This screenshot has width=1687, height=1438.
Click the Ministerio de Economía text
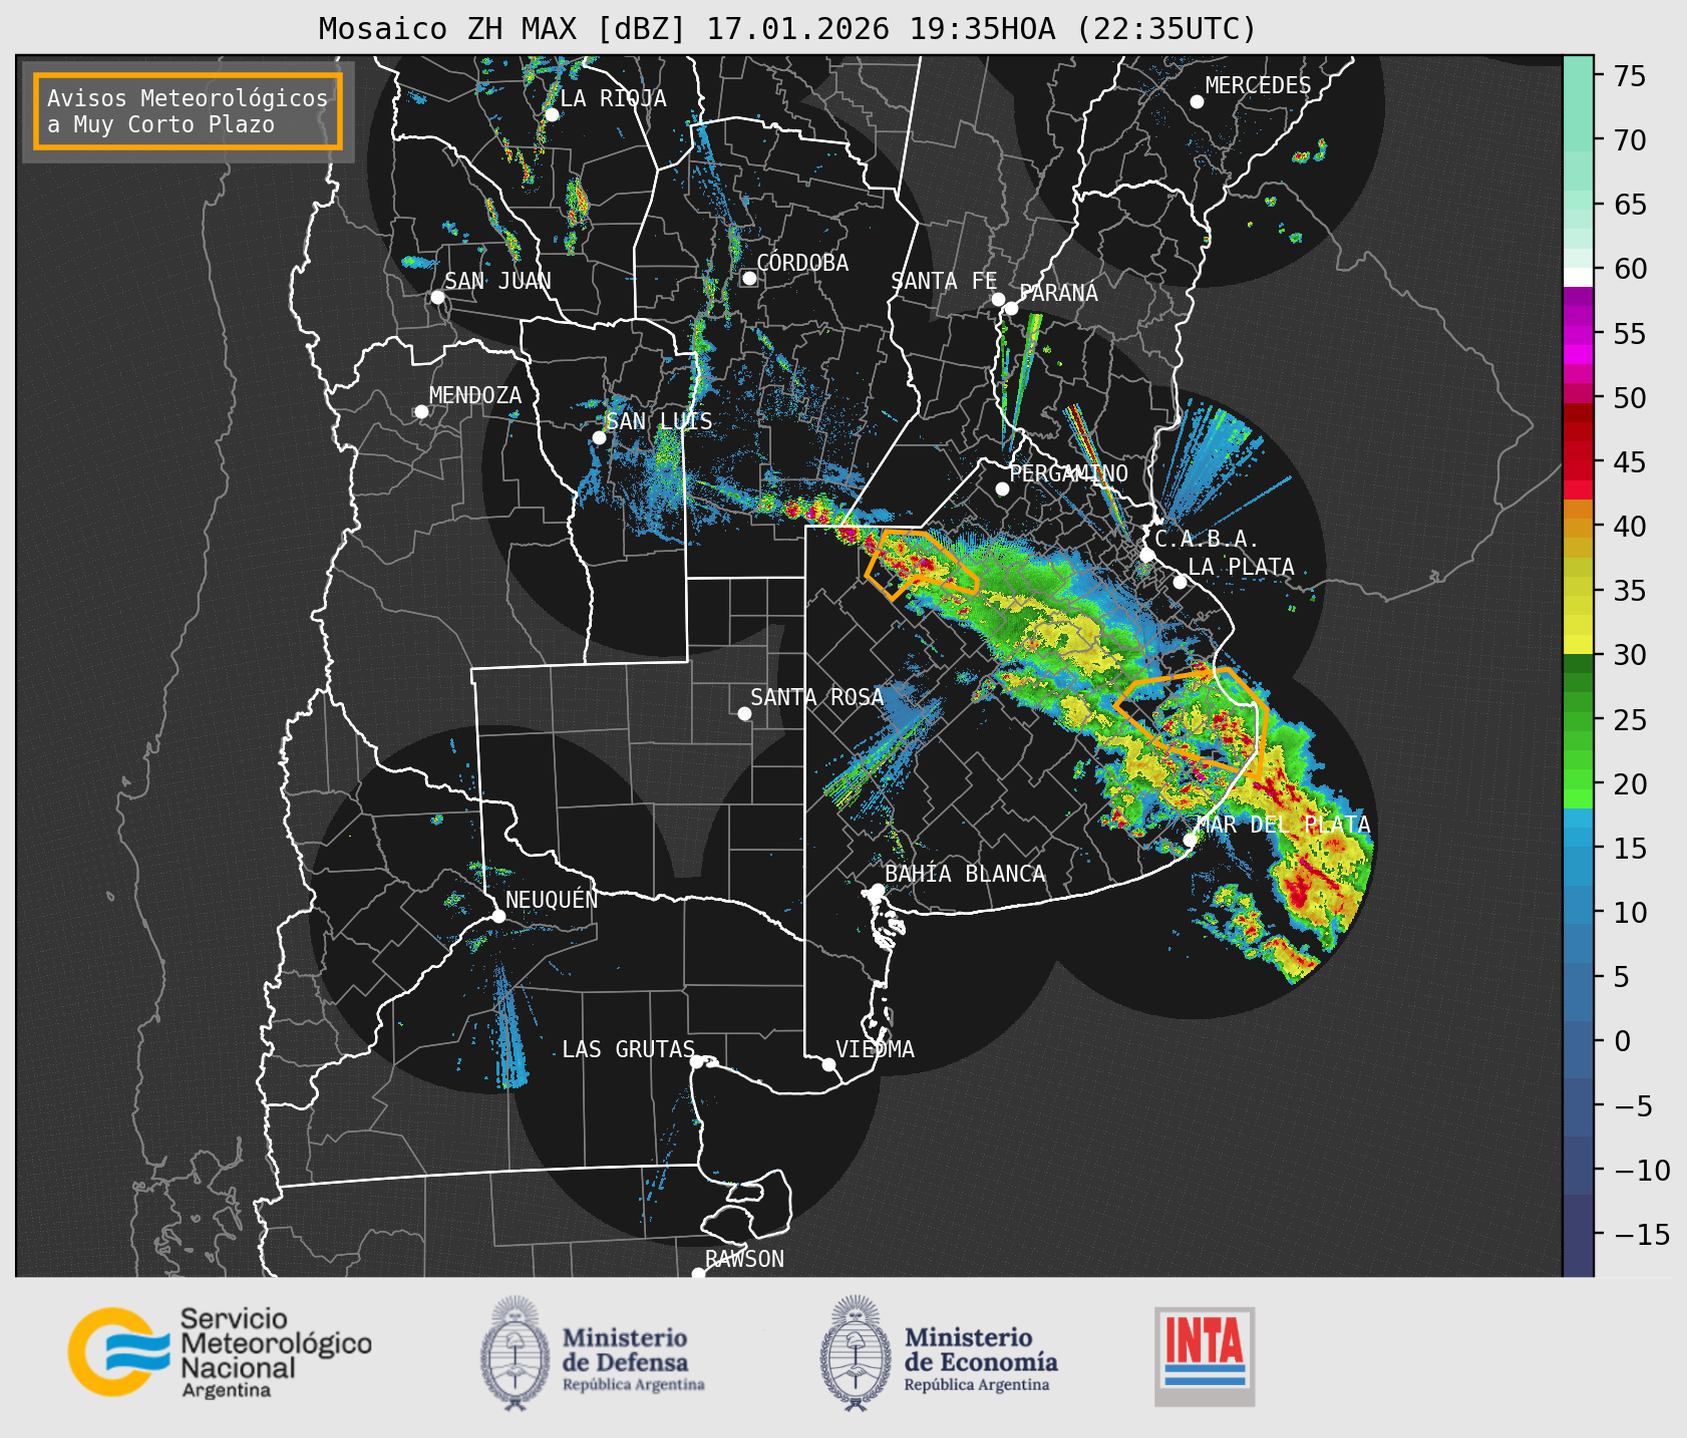pyautogui.click(x=981, y=1358)
